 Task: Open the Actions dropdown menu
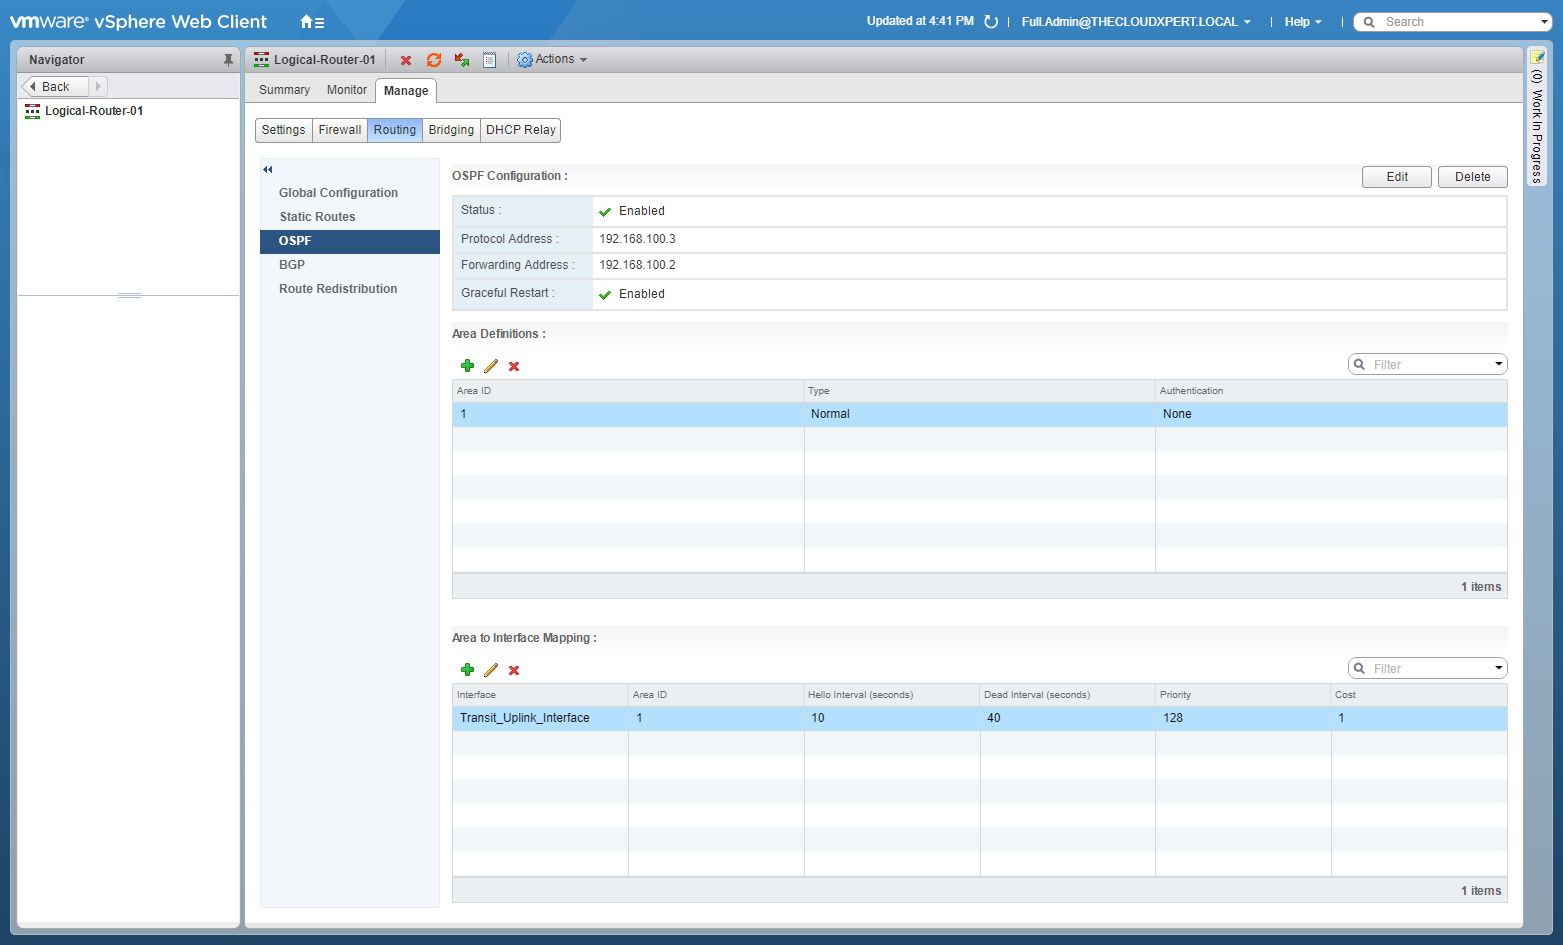[x=553, y=60]
